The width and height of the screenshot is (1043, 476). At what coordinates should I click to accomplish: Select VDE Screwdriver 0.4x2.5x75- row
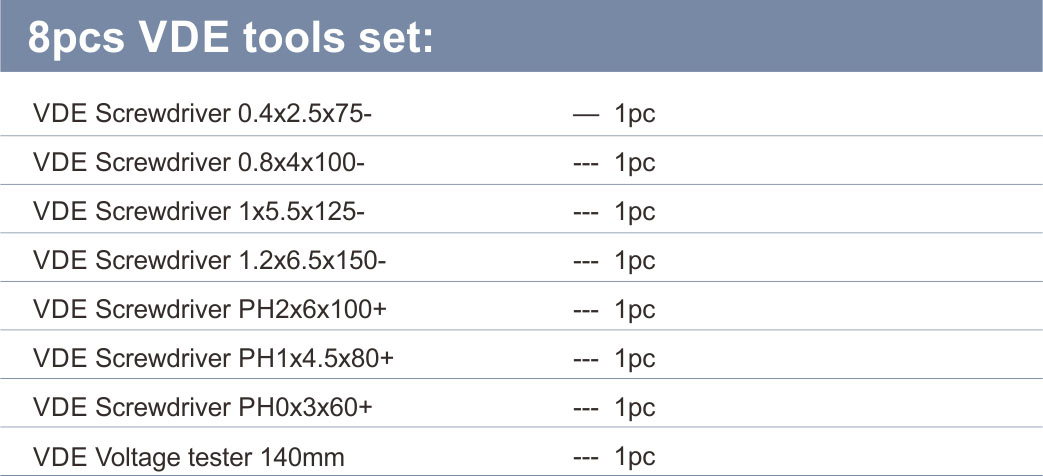522,114
